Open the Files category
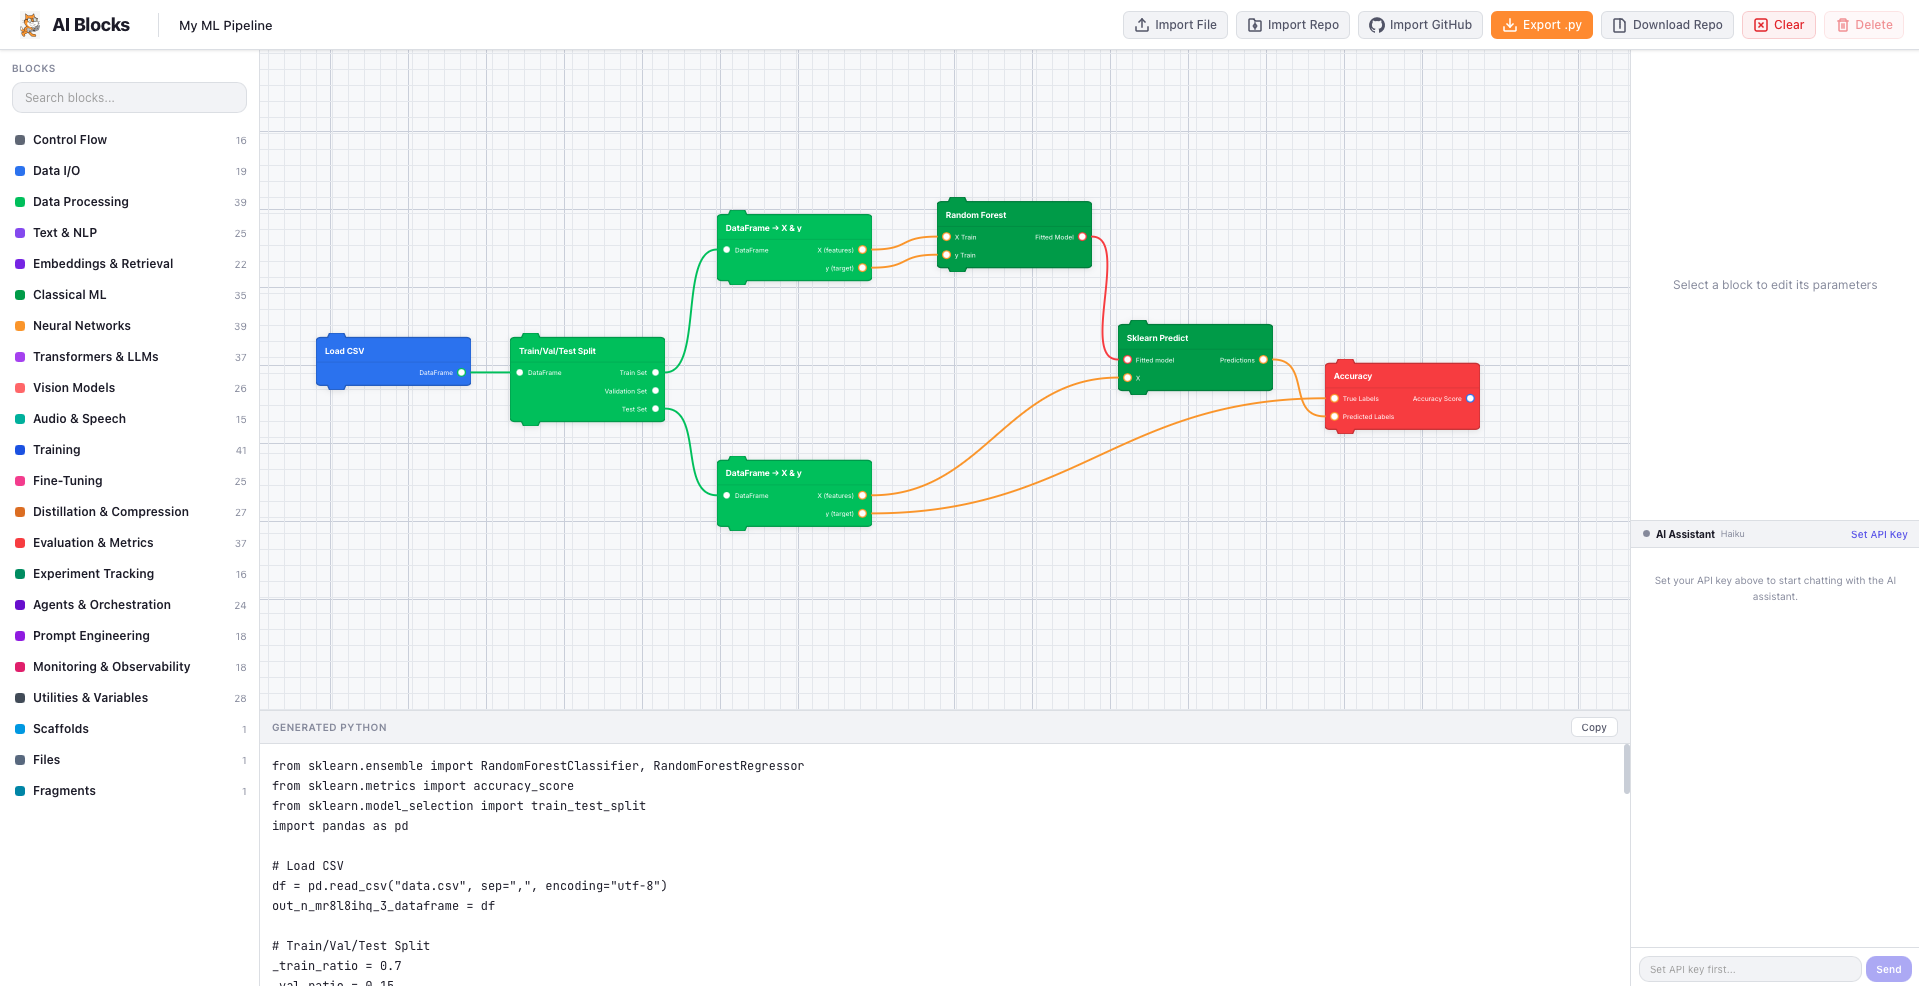The image size is (1919, 986). [x=130, y=760]
